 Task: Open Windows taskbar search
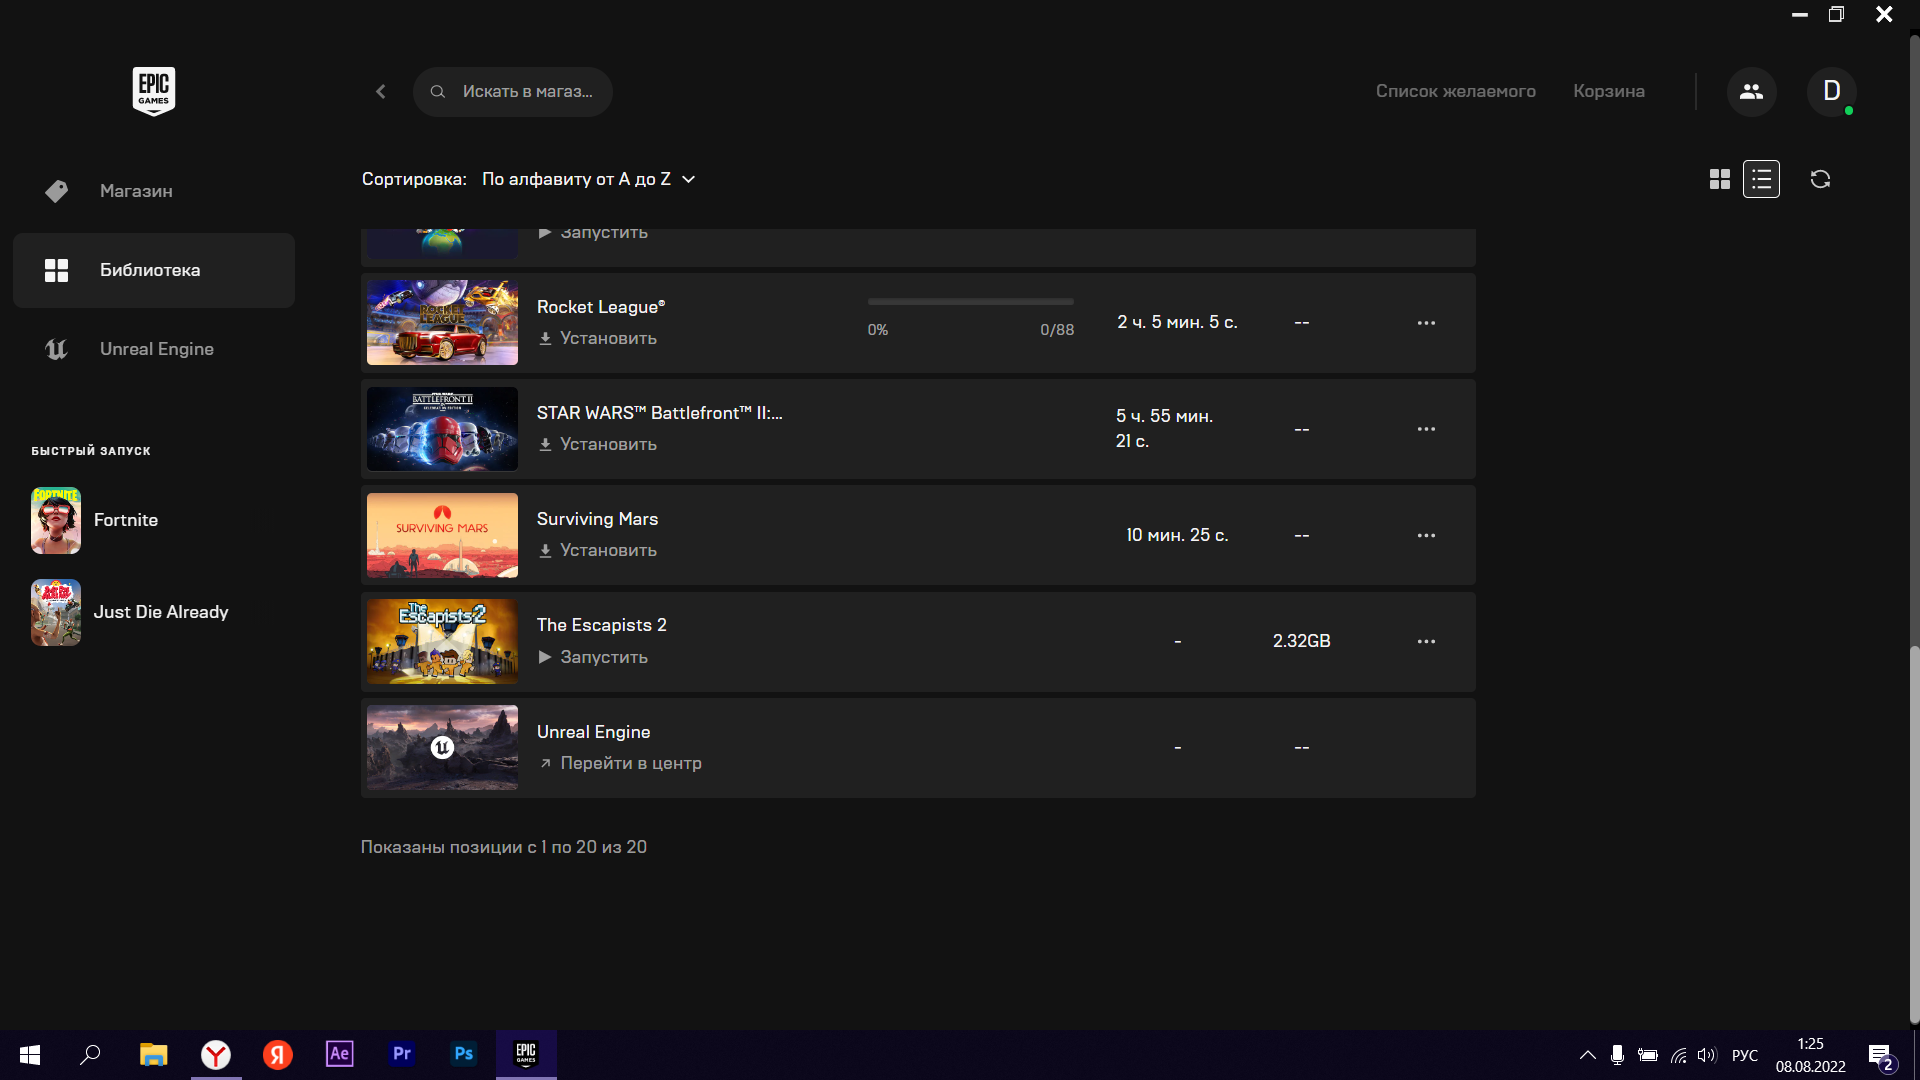90,1055
